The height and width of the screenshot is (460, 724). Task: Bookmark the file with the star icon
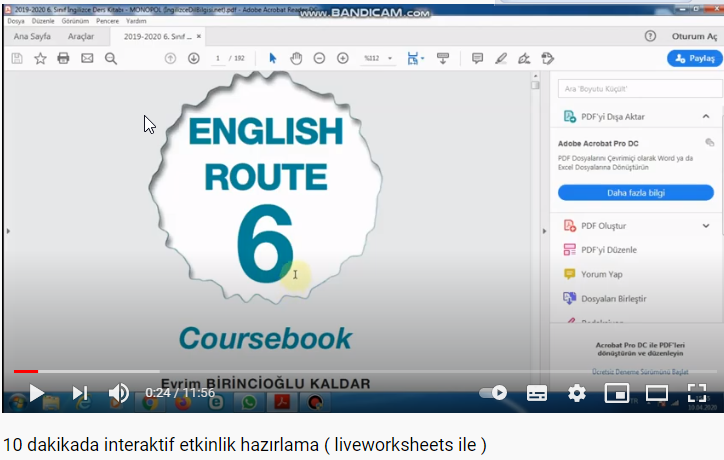40,58
